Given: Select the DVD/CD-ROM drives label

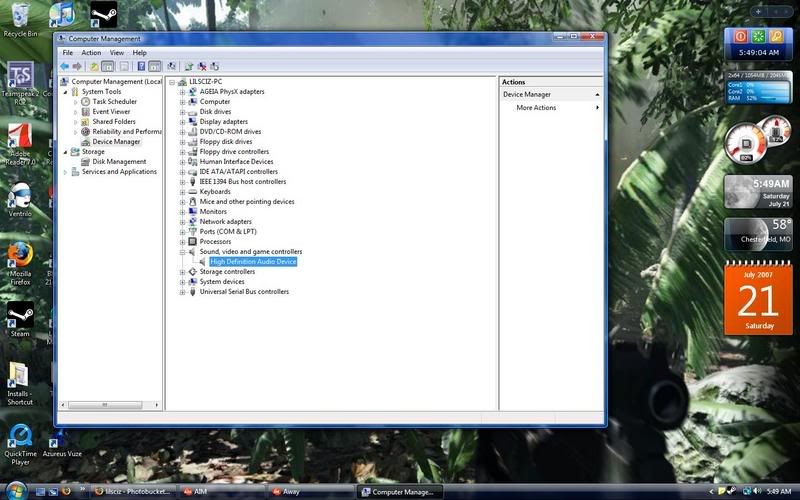Looking at the screenshot, I should [x=230, y=132].
